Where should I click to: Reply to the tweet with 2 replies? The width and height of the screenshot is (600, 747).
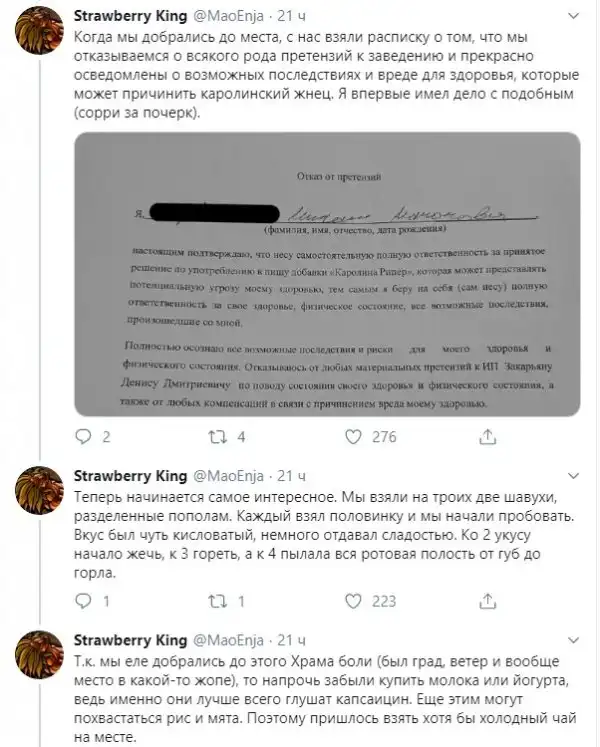pos(82,437)
